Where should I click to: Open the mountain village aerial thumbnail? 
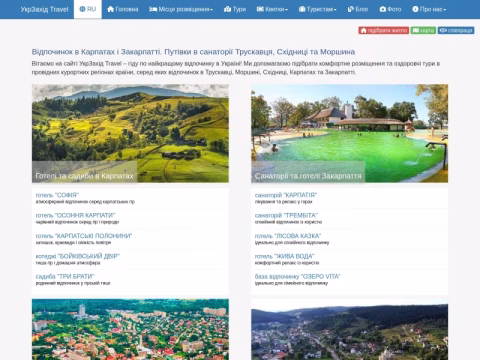pyautogui.click(x=349, y=329)
